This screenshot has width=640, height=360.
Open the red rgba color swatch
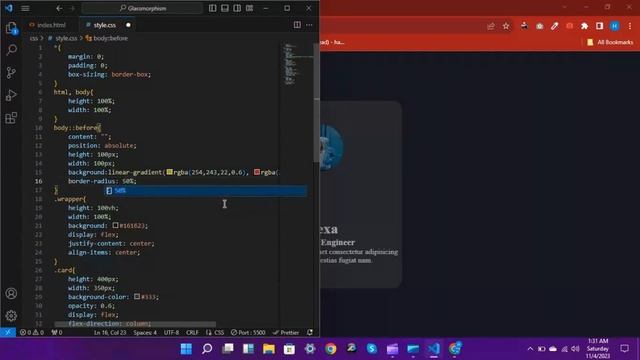(x=257, y=172)
